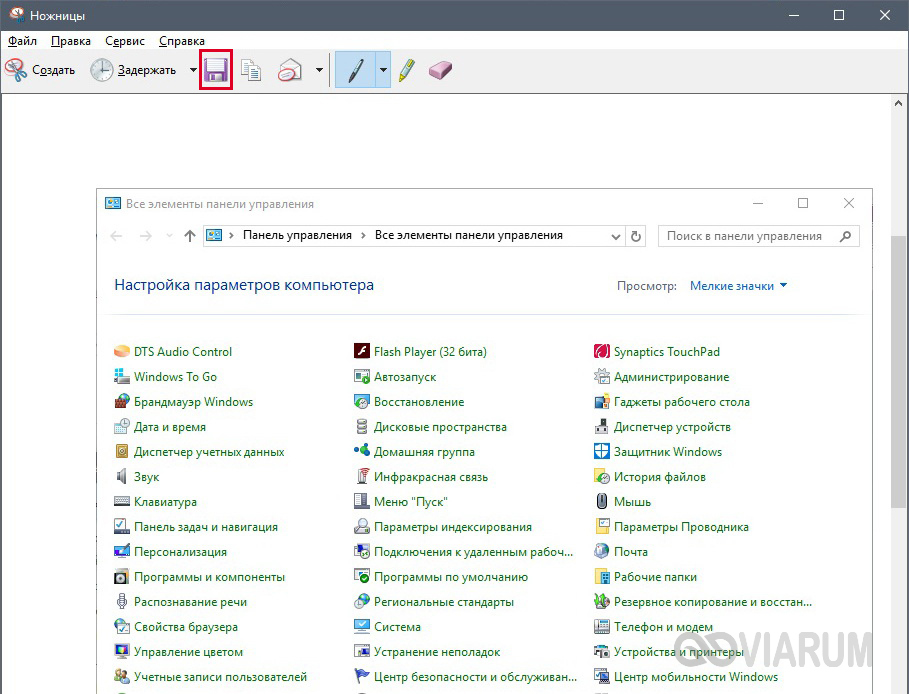Screen dimensions: 909x694
Task: Open the Задержать delay dropdown arrow
Action: 193,70
